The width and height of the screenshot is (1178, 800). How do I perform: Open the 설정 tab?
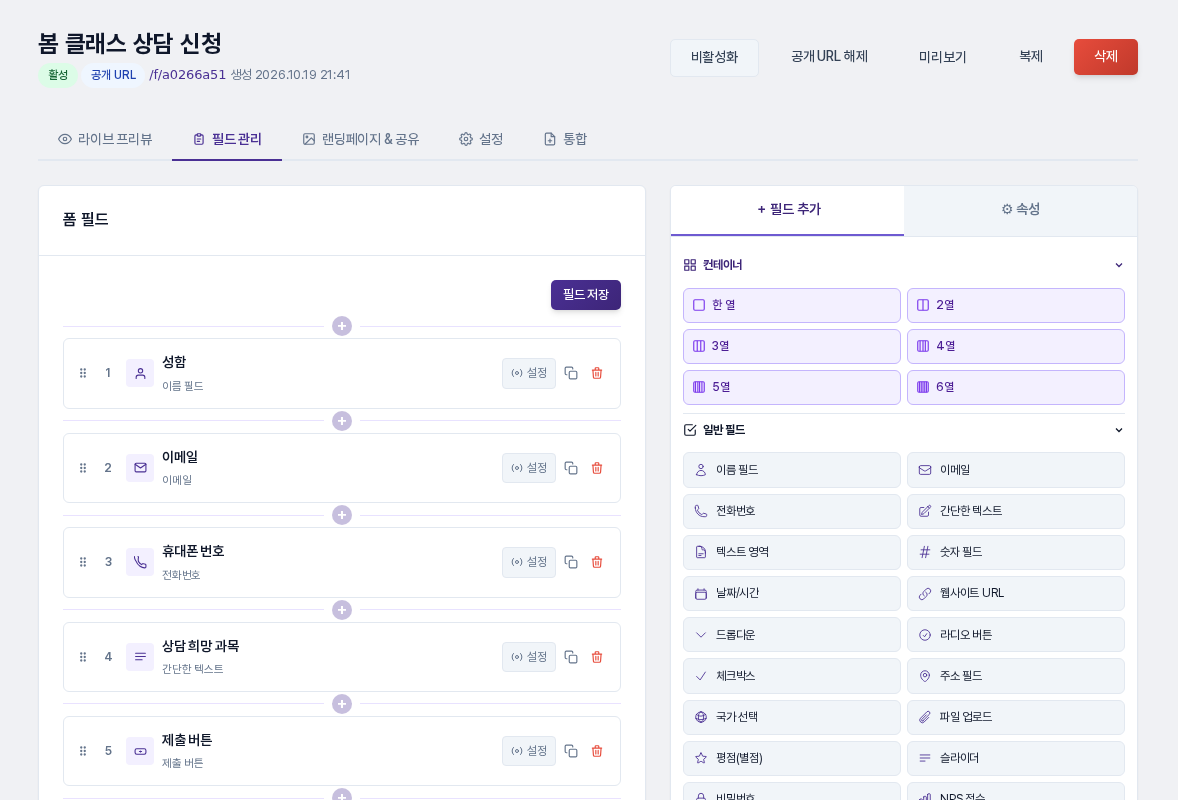(x=481, y=139)
